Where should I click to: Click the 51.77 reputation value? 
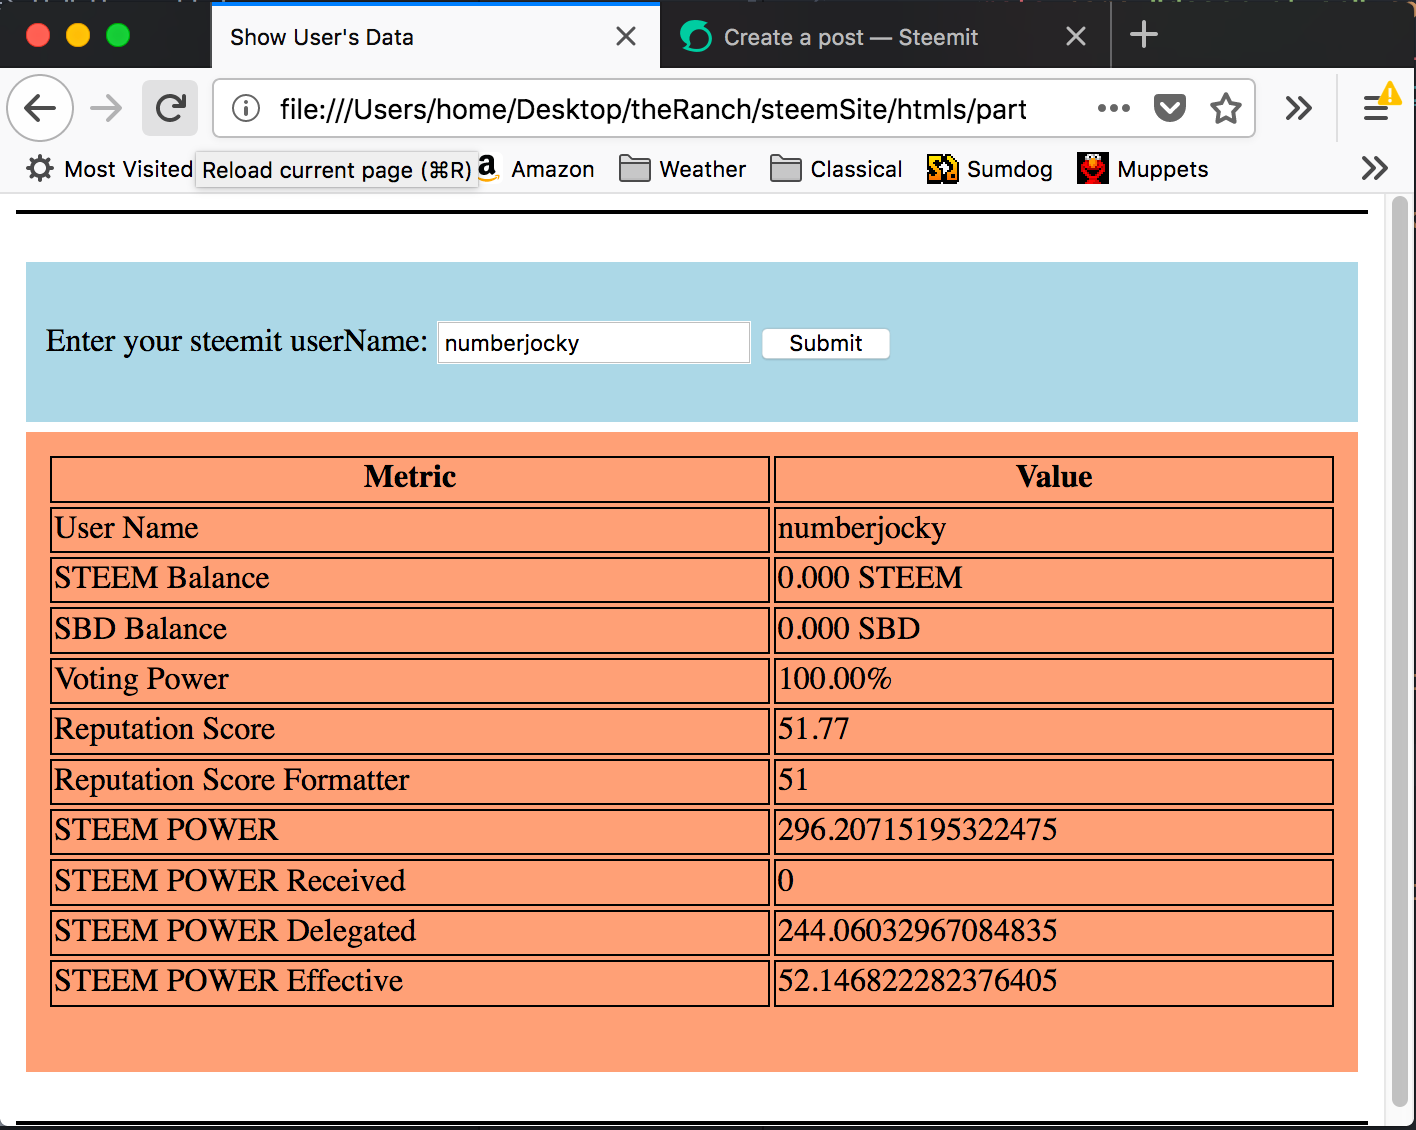point(814,729)
